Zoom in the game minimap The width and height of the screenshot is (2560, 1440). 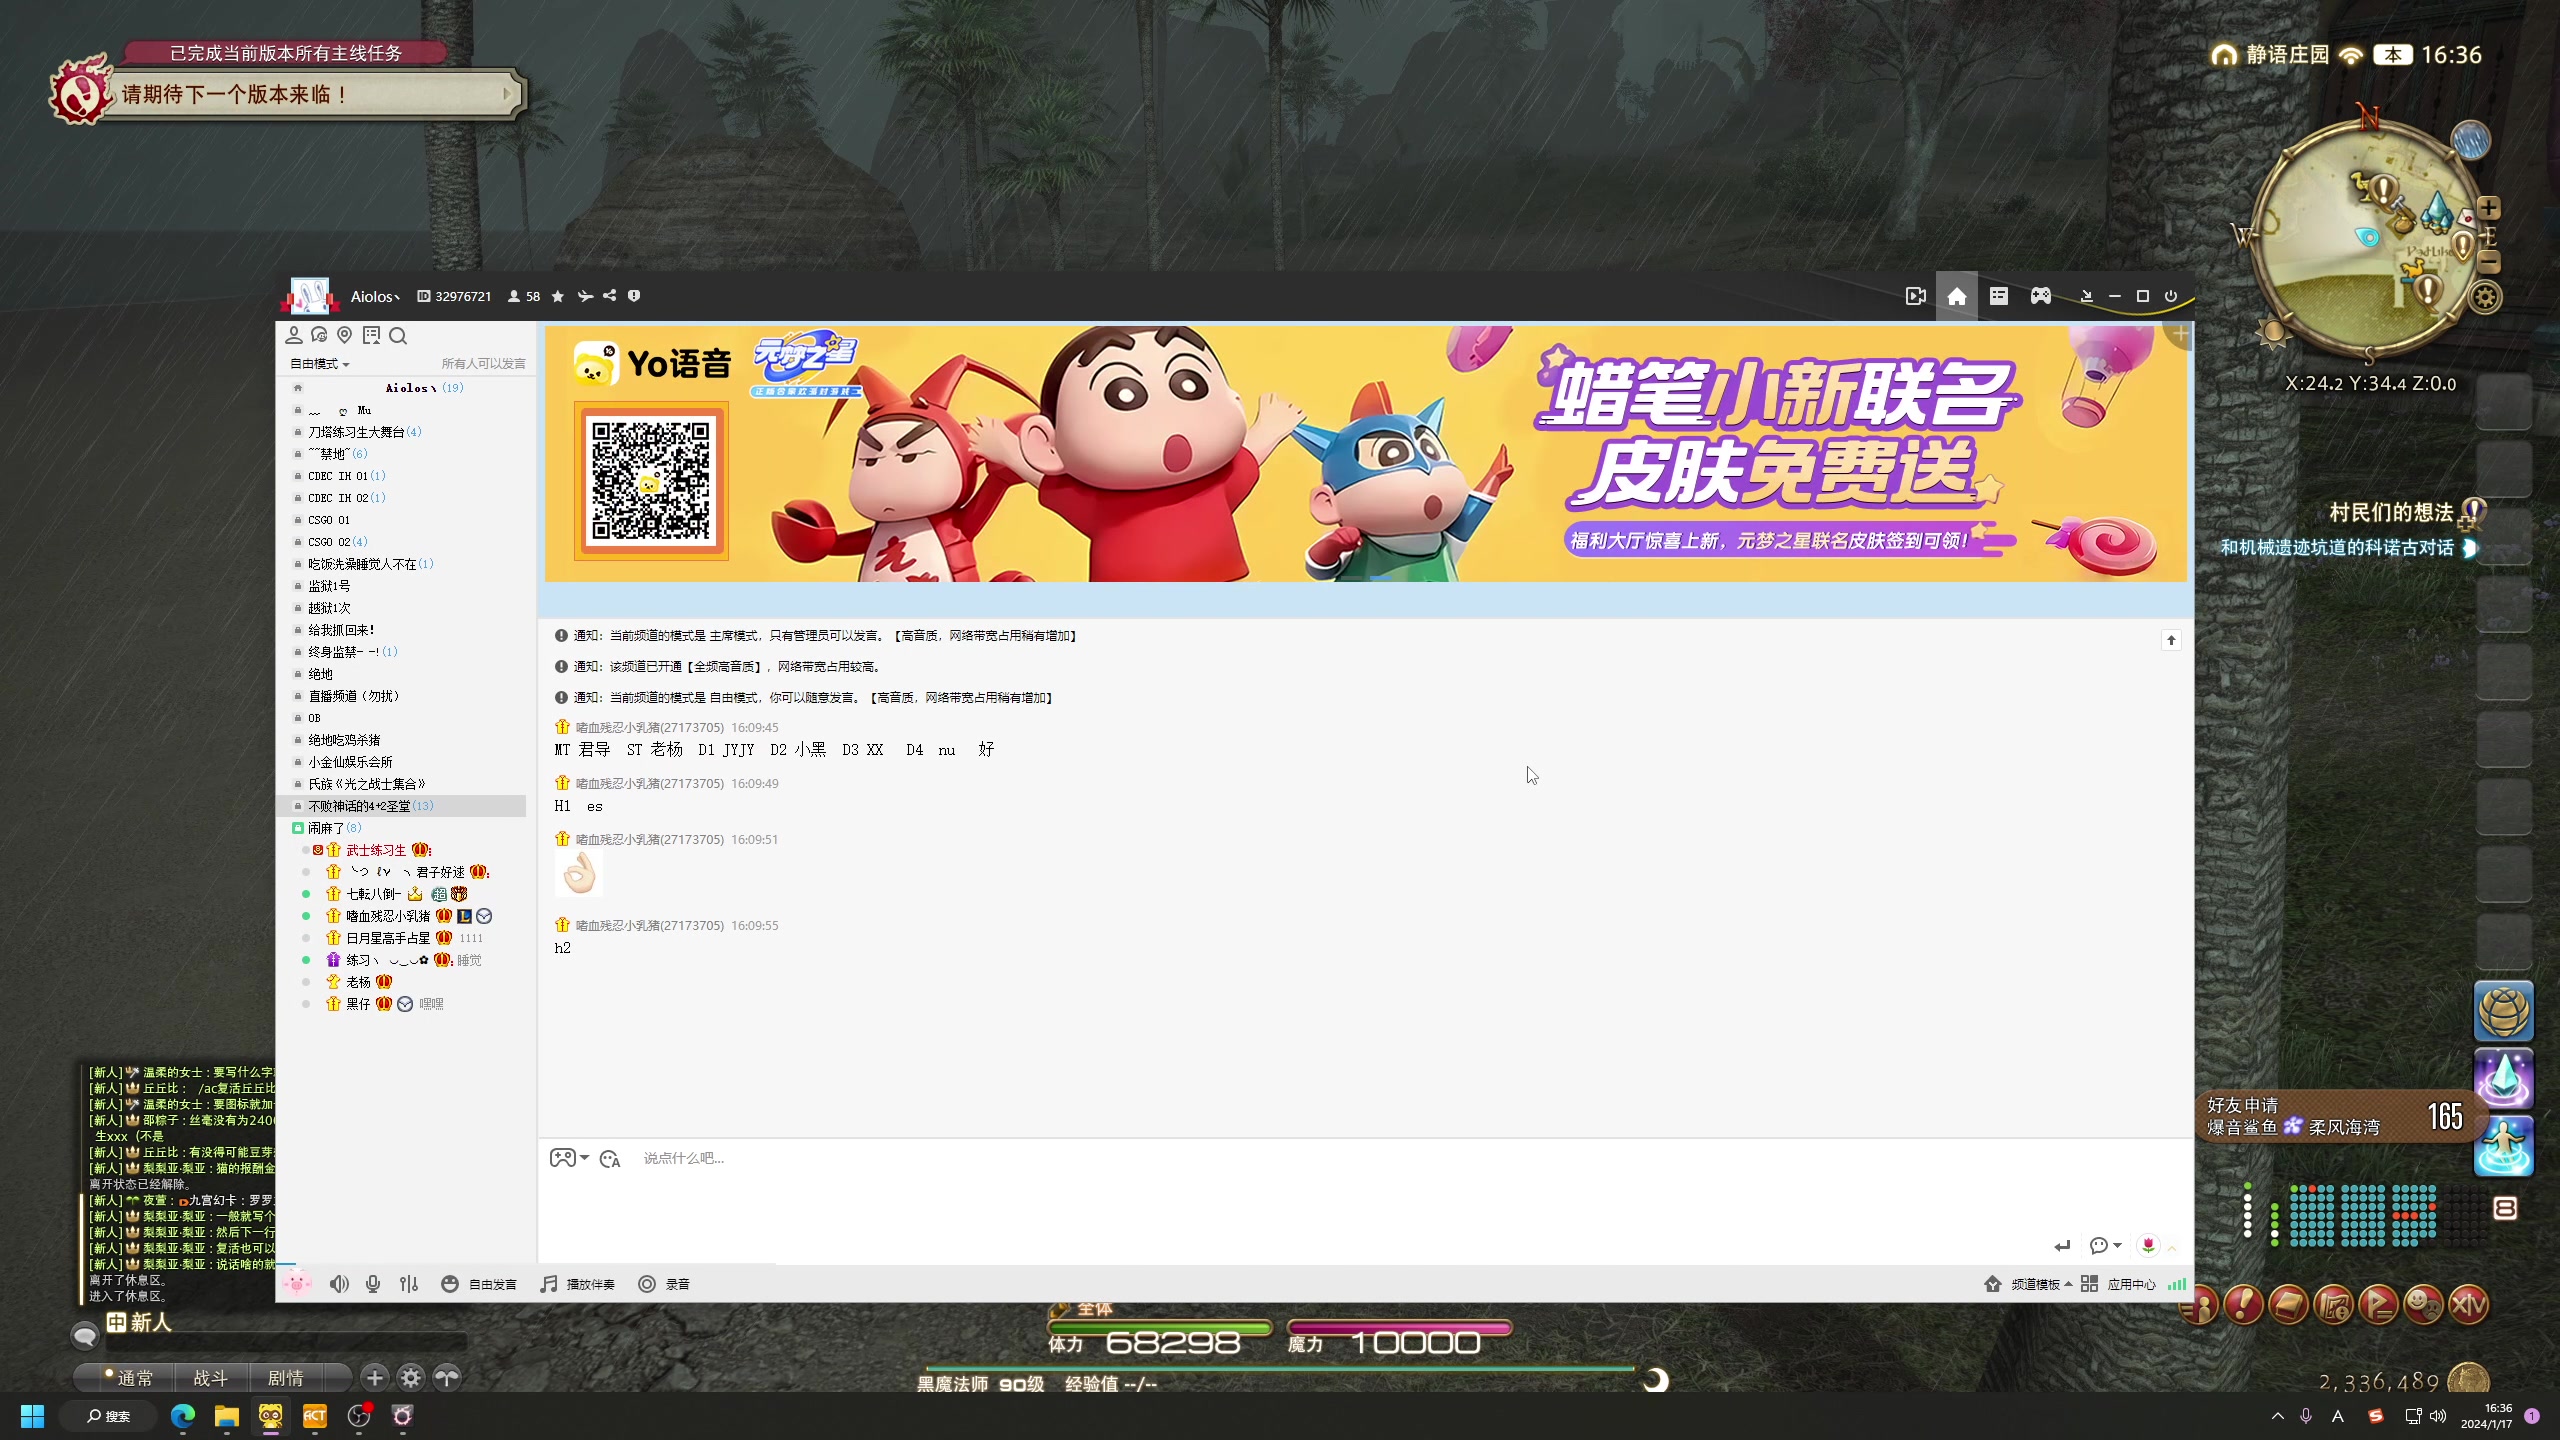point(2489,208)
